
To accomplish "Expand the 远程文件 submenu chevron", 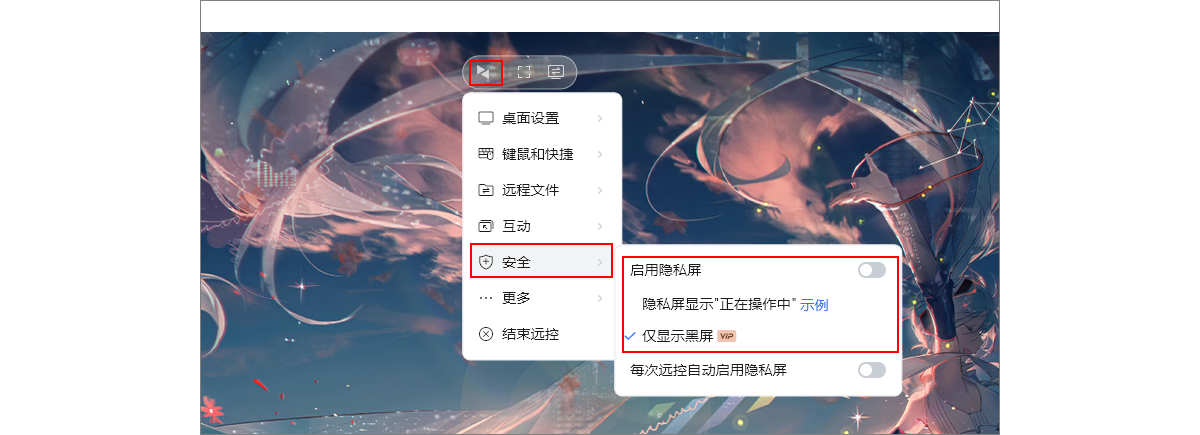I will point(600,190).
